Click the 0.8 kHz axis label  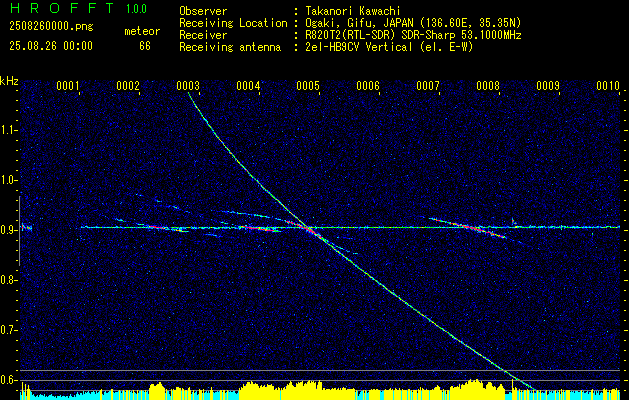click(8, 280)
